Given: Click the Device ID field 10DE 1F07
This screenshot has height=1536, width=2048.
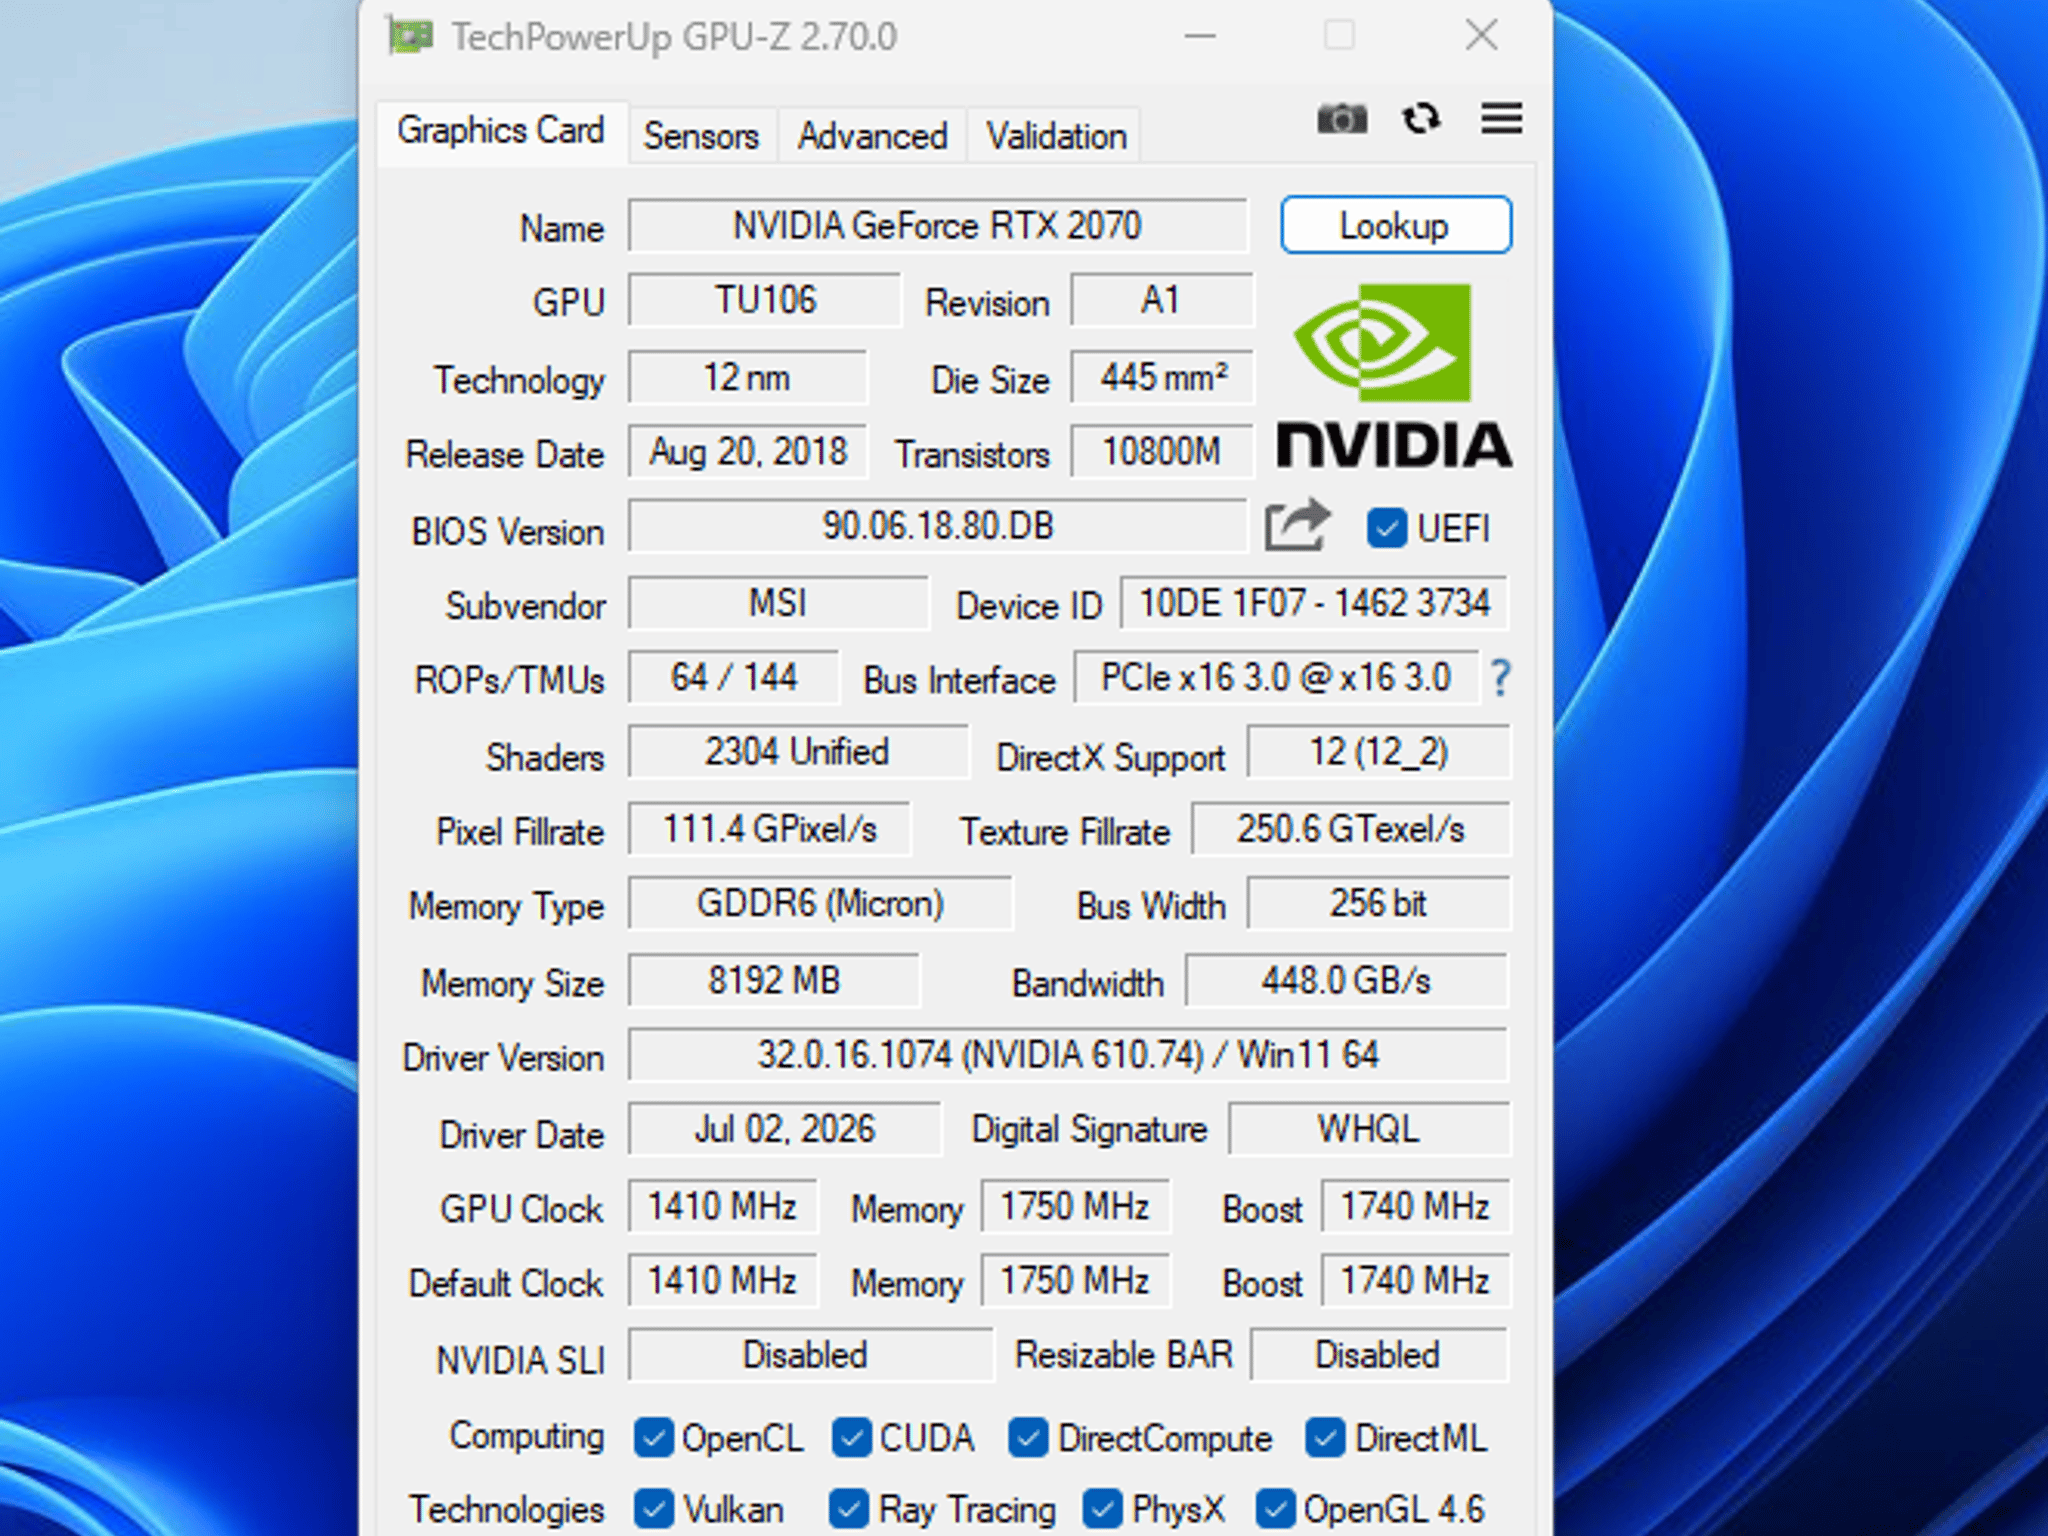Looking at the screenshot, I should point(1314,603).
